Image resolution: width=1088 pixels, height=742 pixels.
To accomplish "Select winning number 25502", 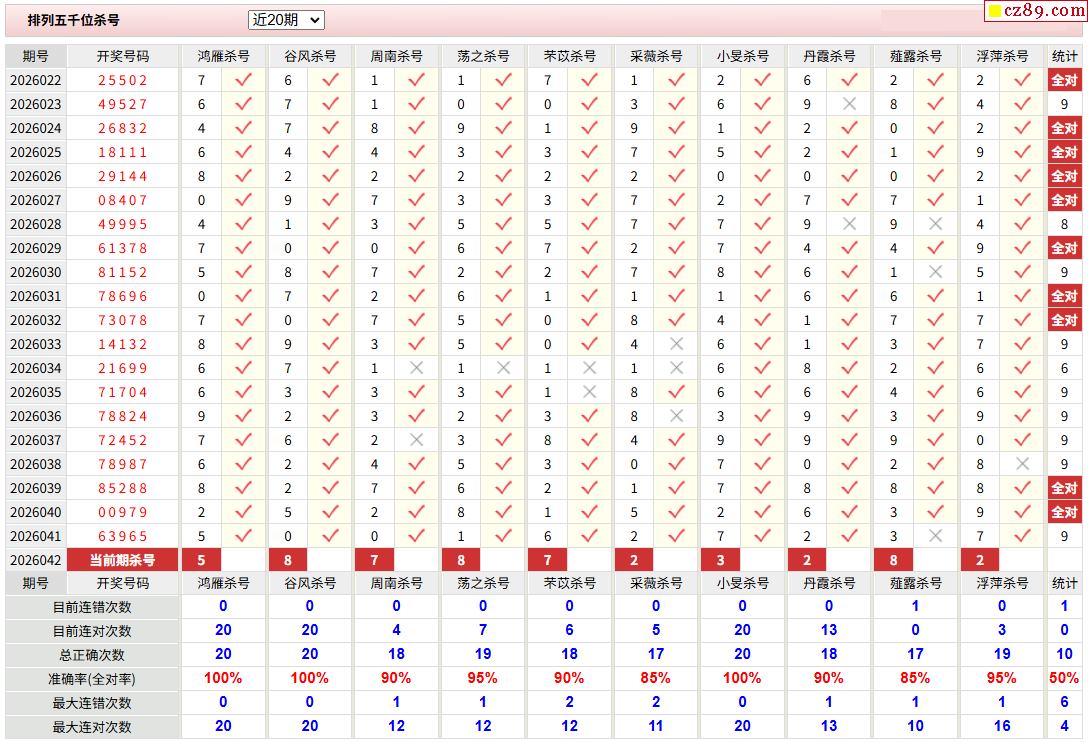I will [122, 80].
